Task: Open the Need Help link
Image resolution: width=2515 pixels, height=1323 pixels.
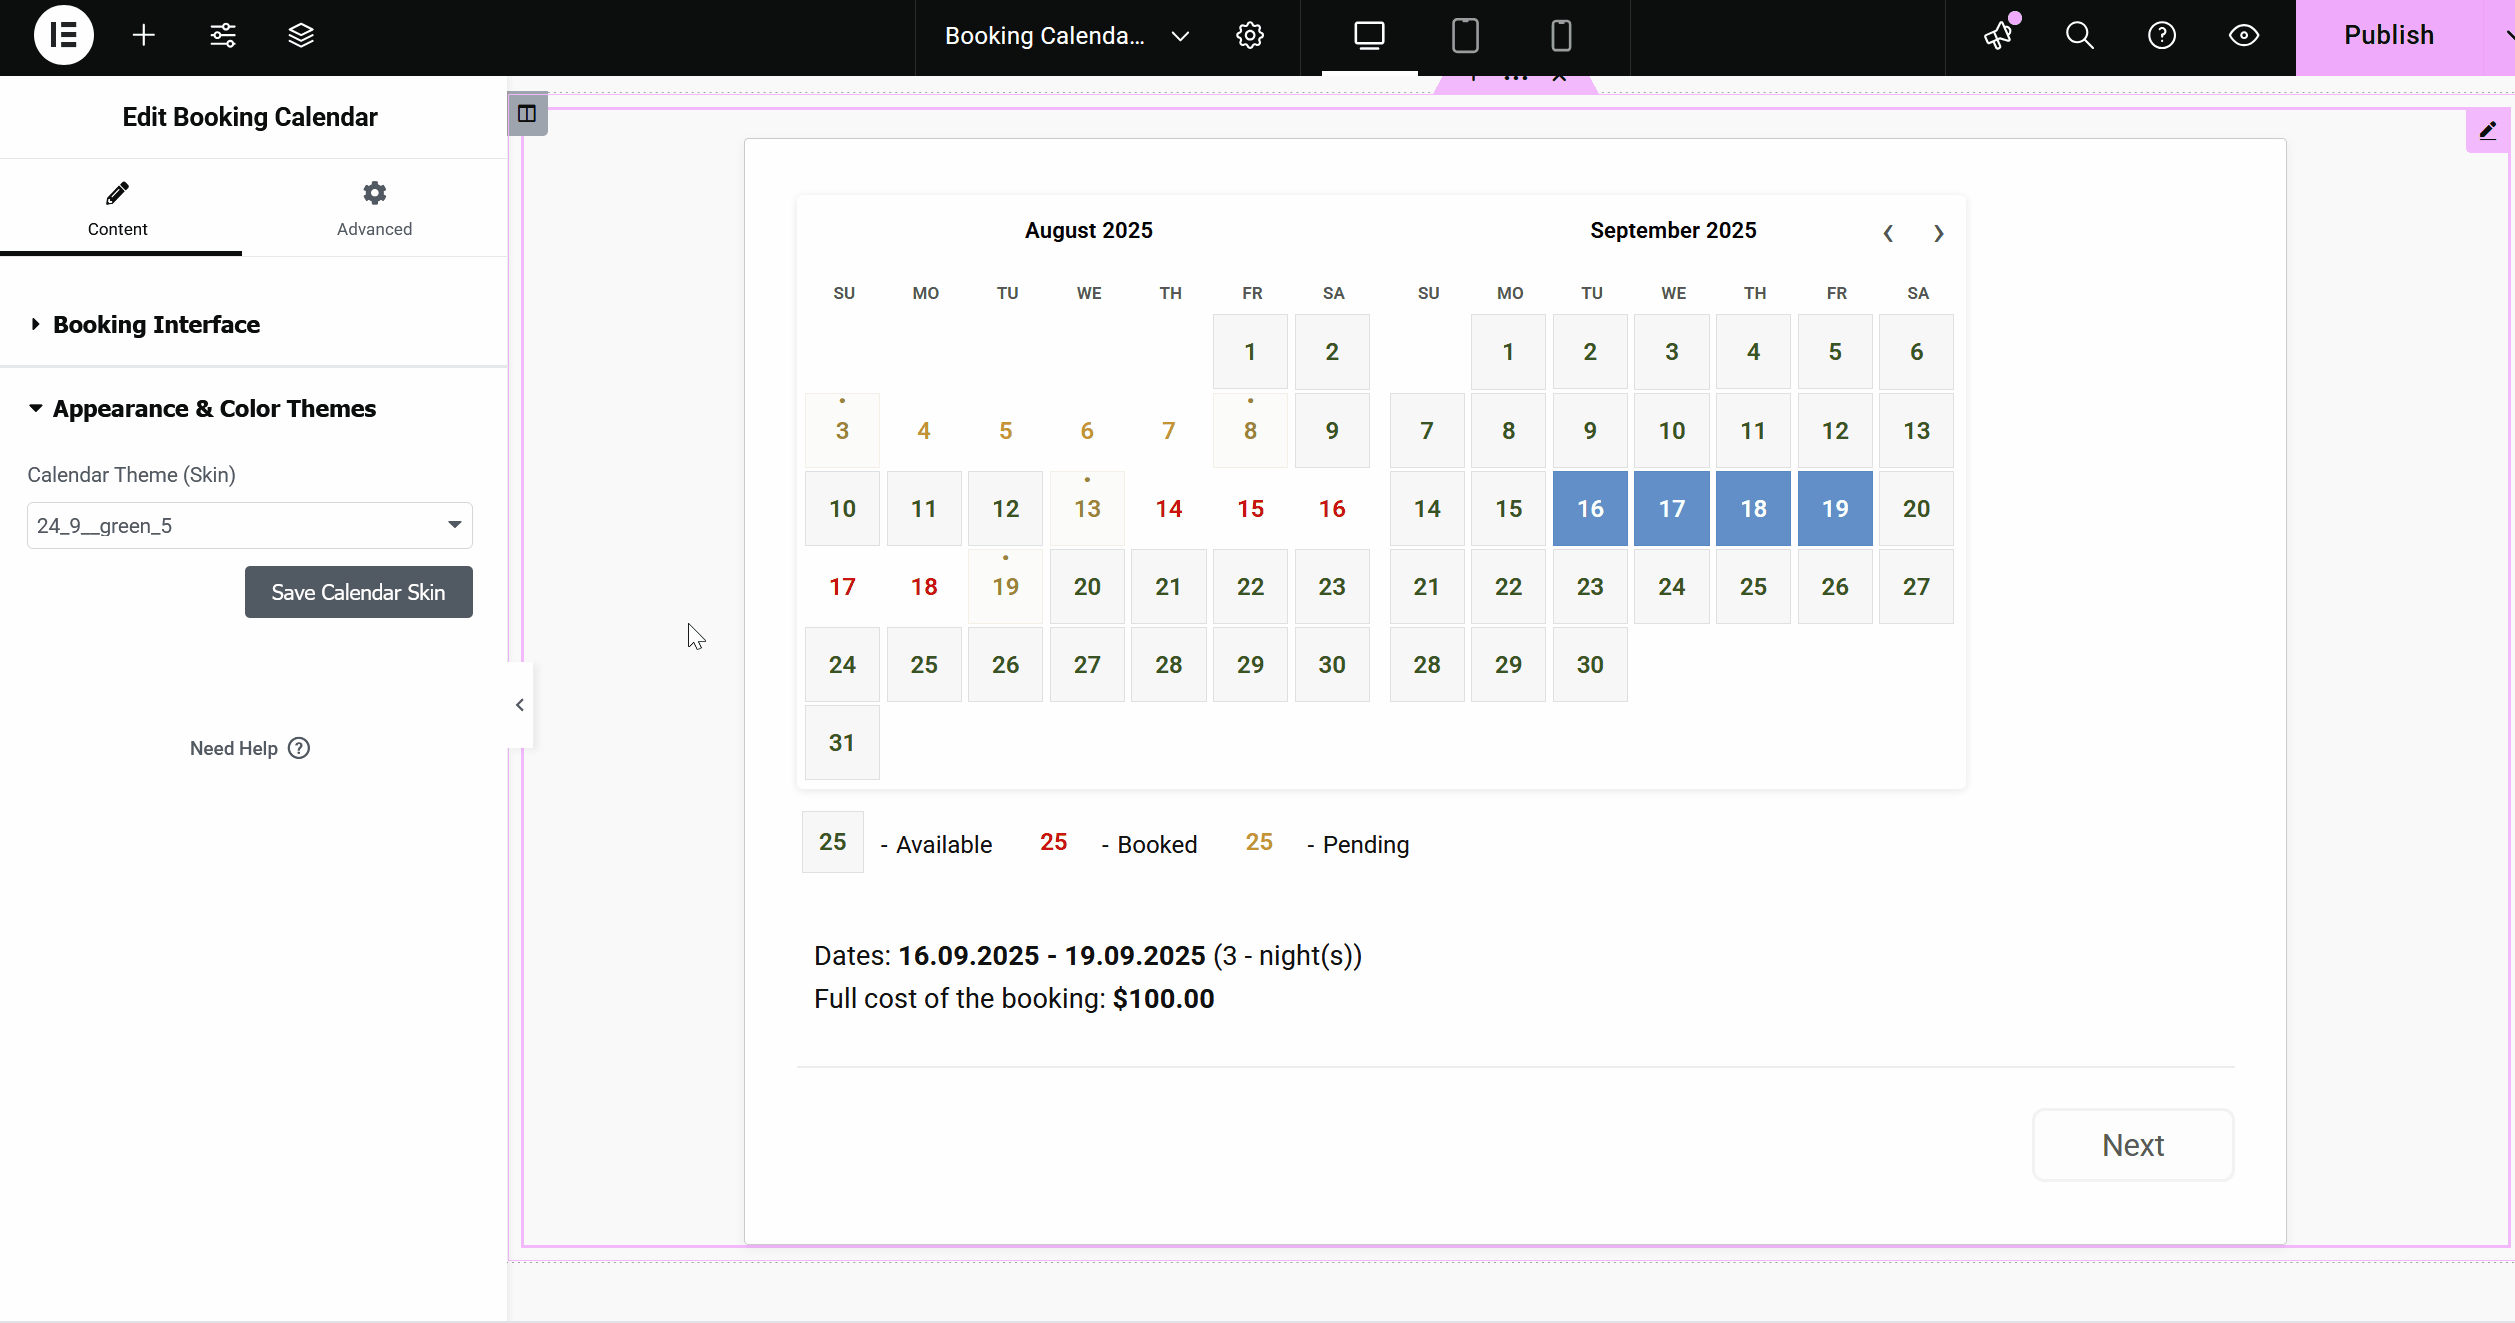Action: [250, 748]
